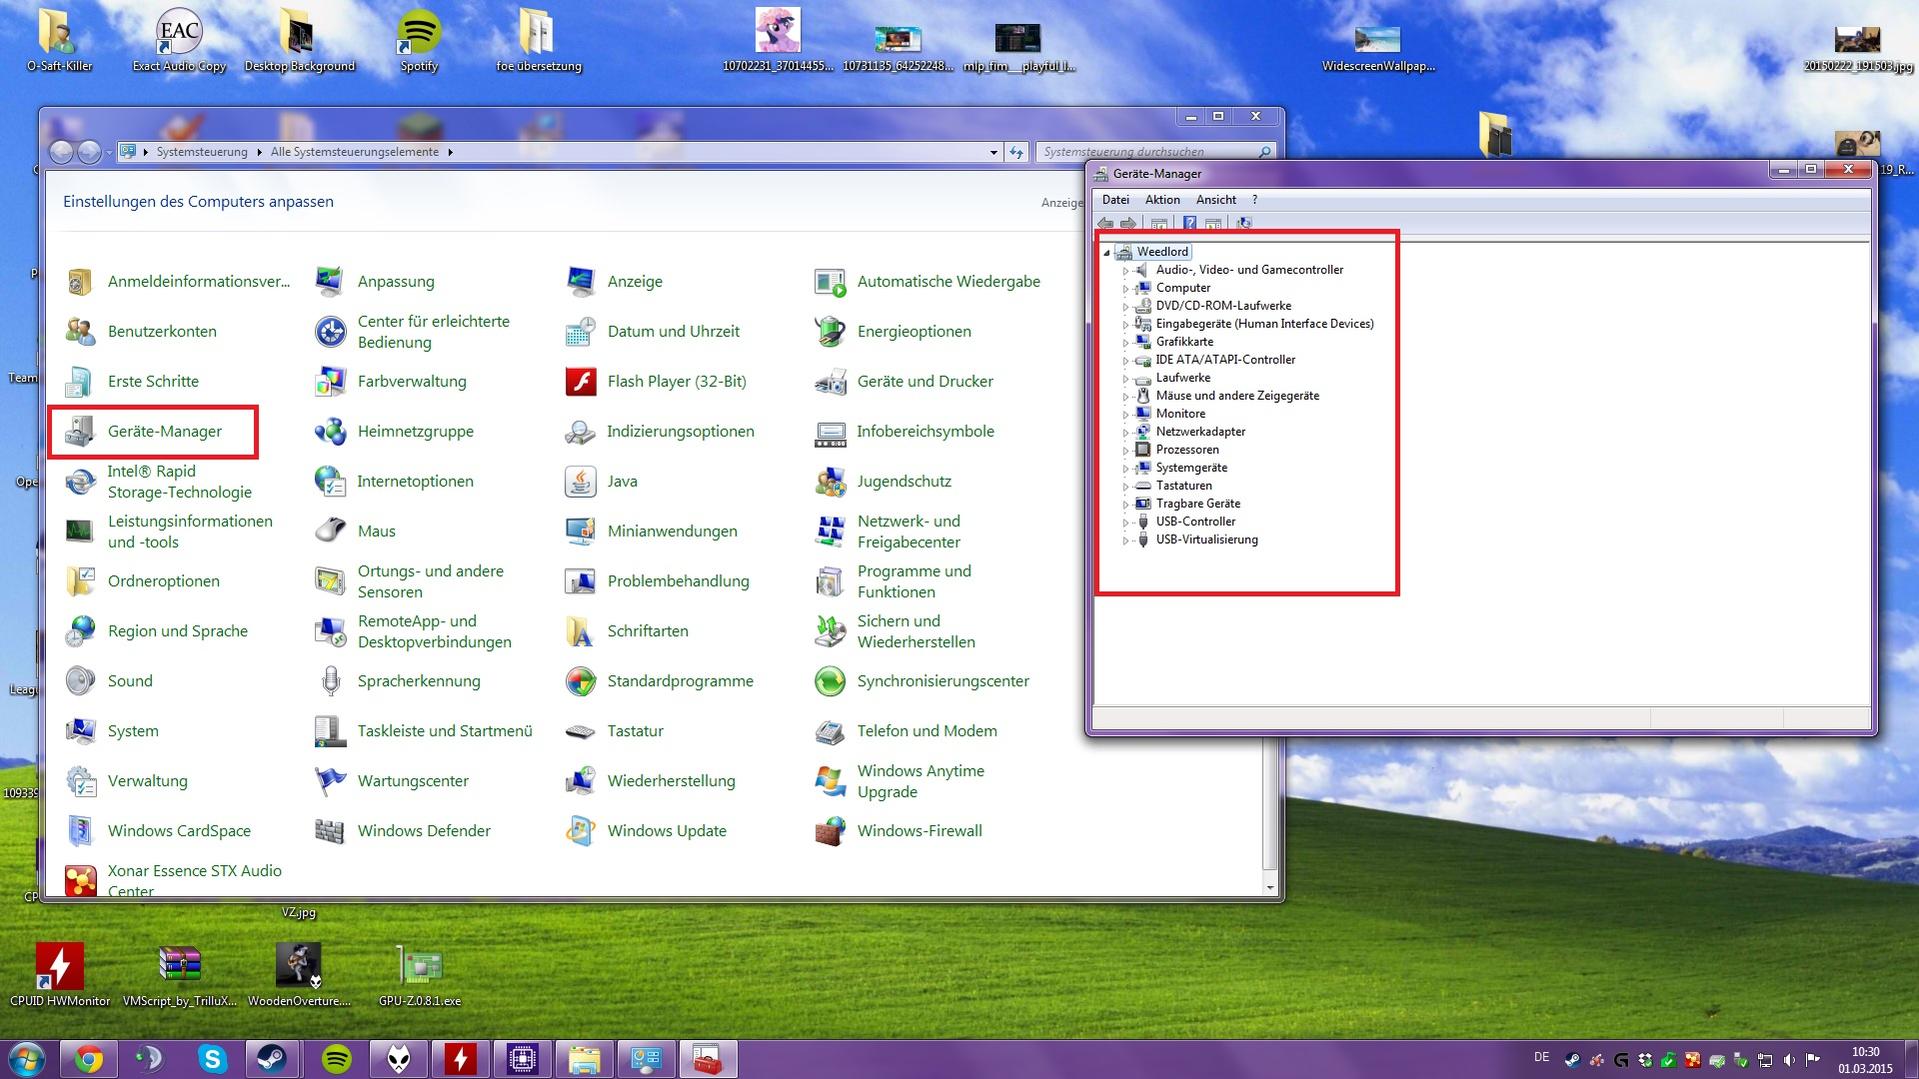
Task: Open the Sound settings item
Action: coord(130,681)
